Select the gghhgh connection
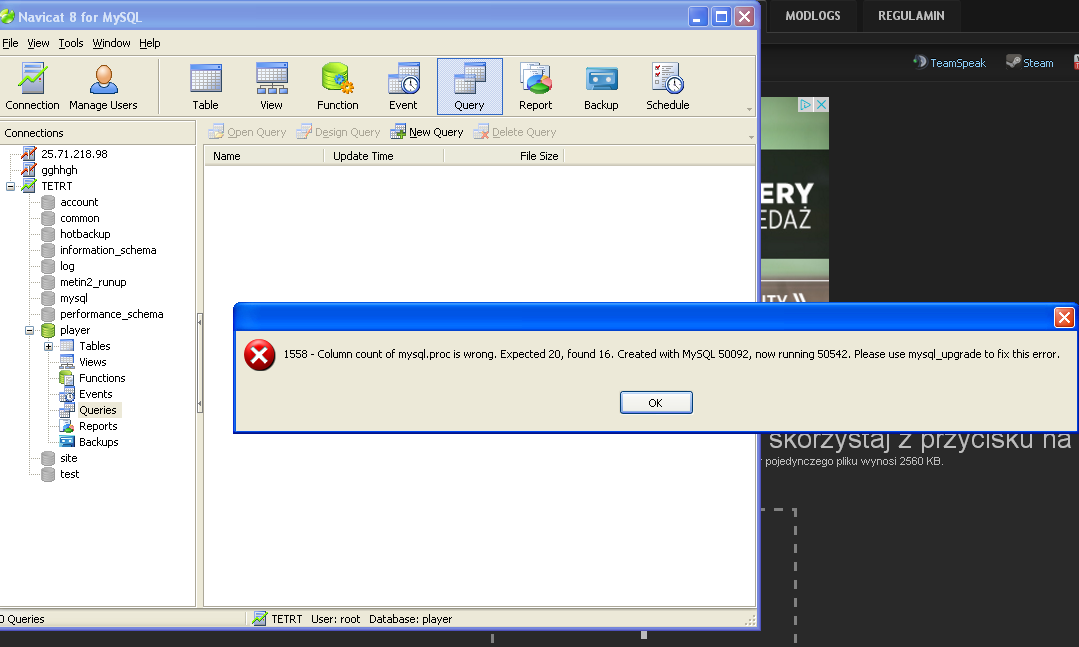This screenshot has width=1079, height=647. [59, 170]
